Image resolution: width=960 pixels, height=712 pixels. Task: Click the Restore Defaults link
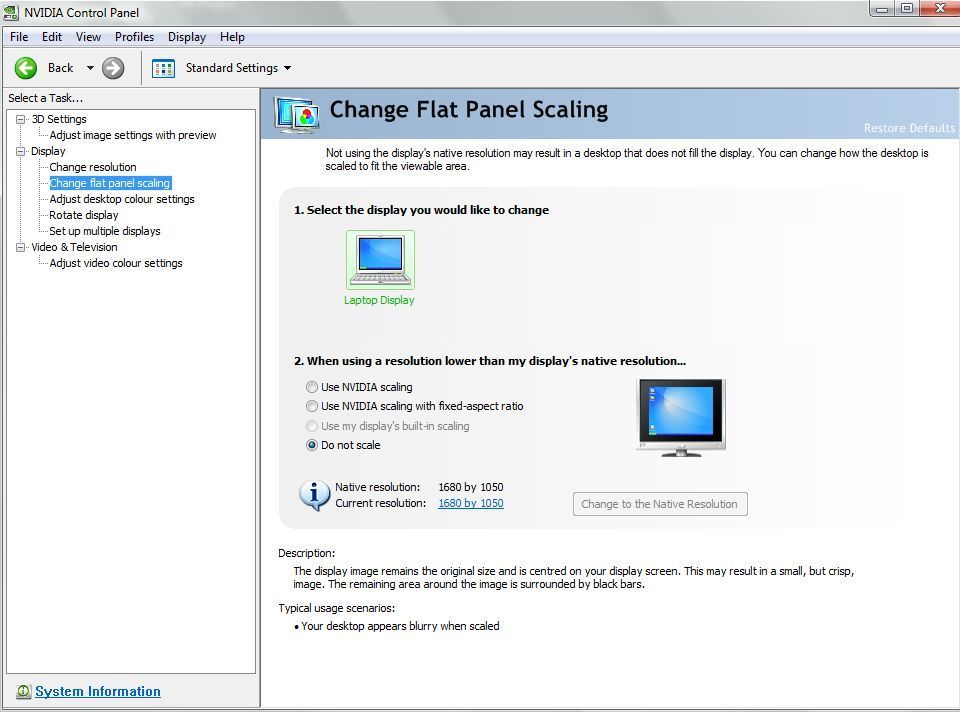909,128
